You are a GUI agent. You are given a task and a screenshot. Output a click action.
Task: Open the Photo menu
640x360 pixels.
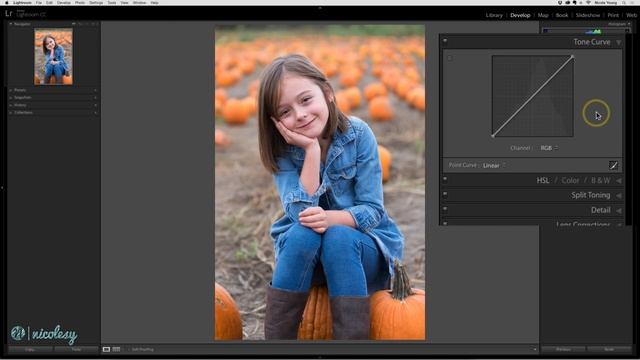pyautogui.click(x=80, y=2)
